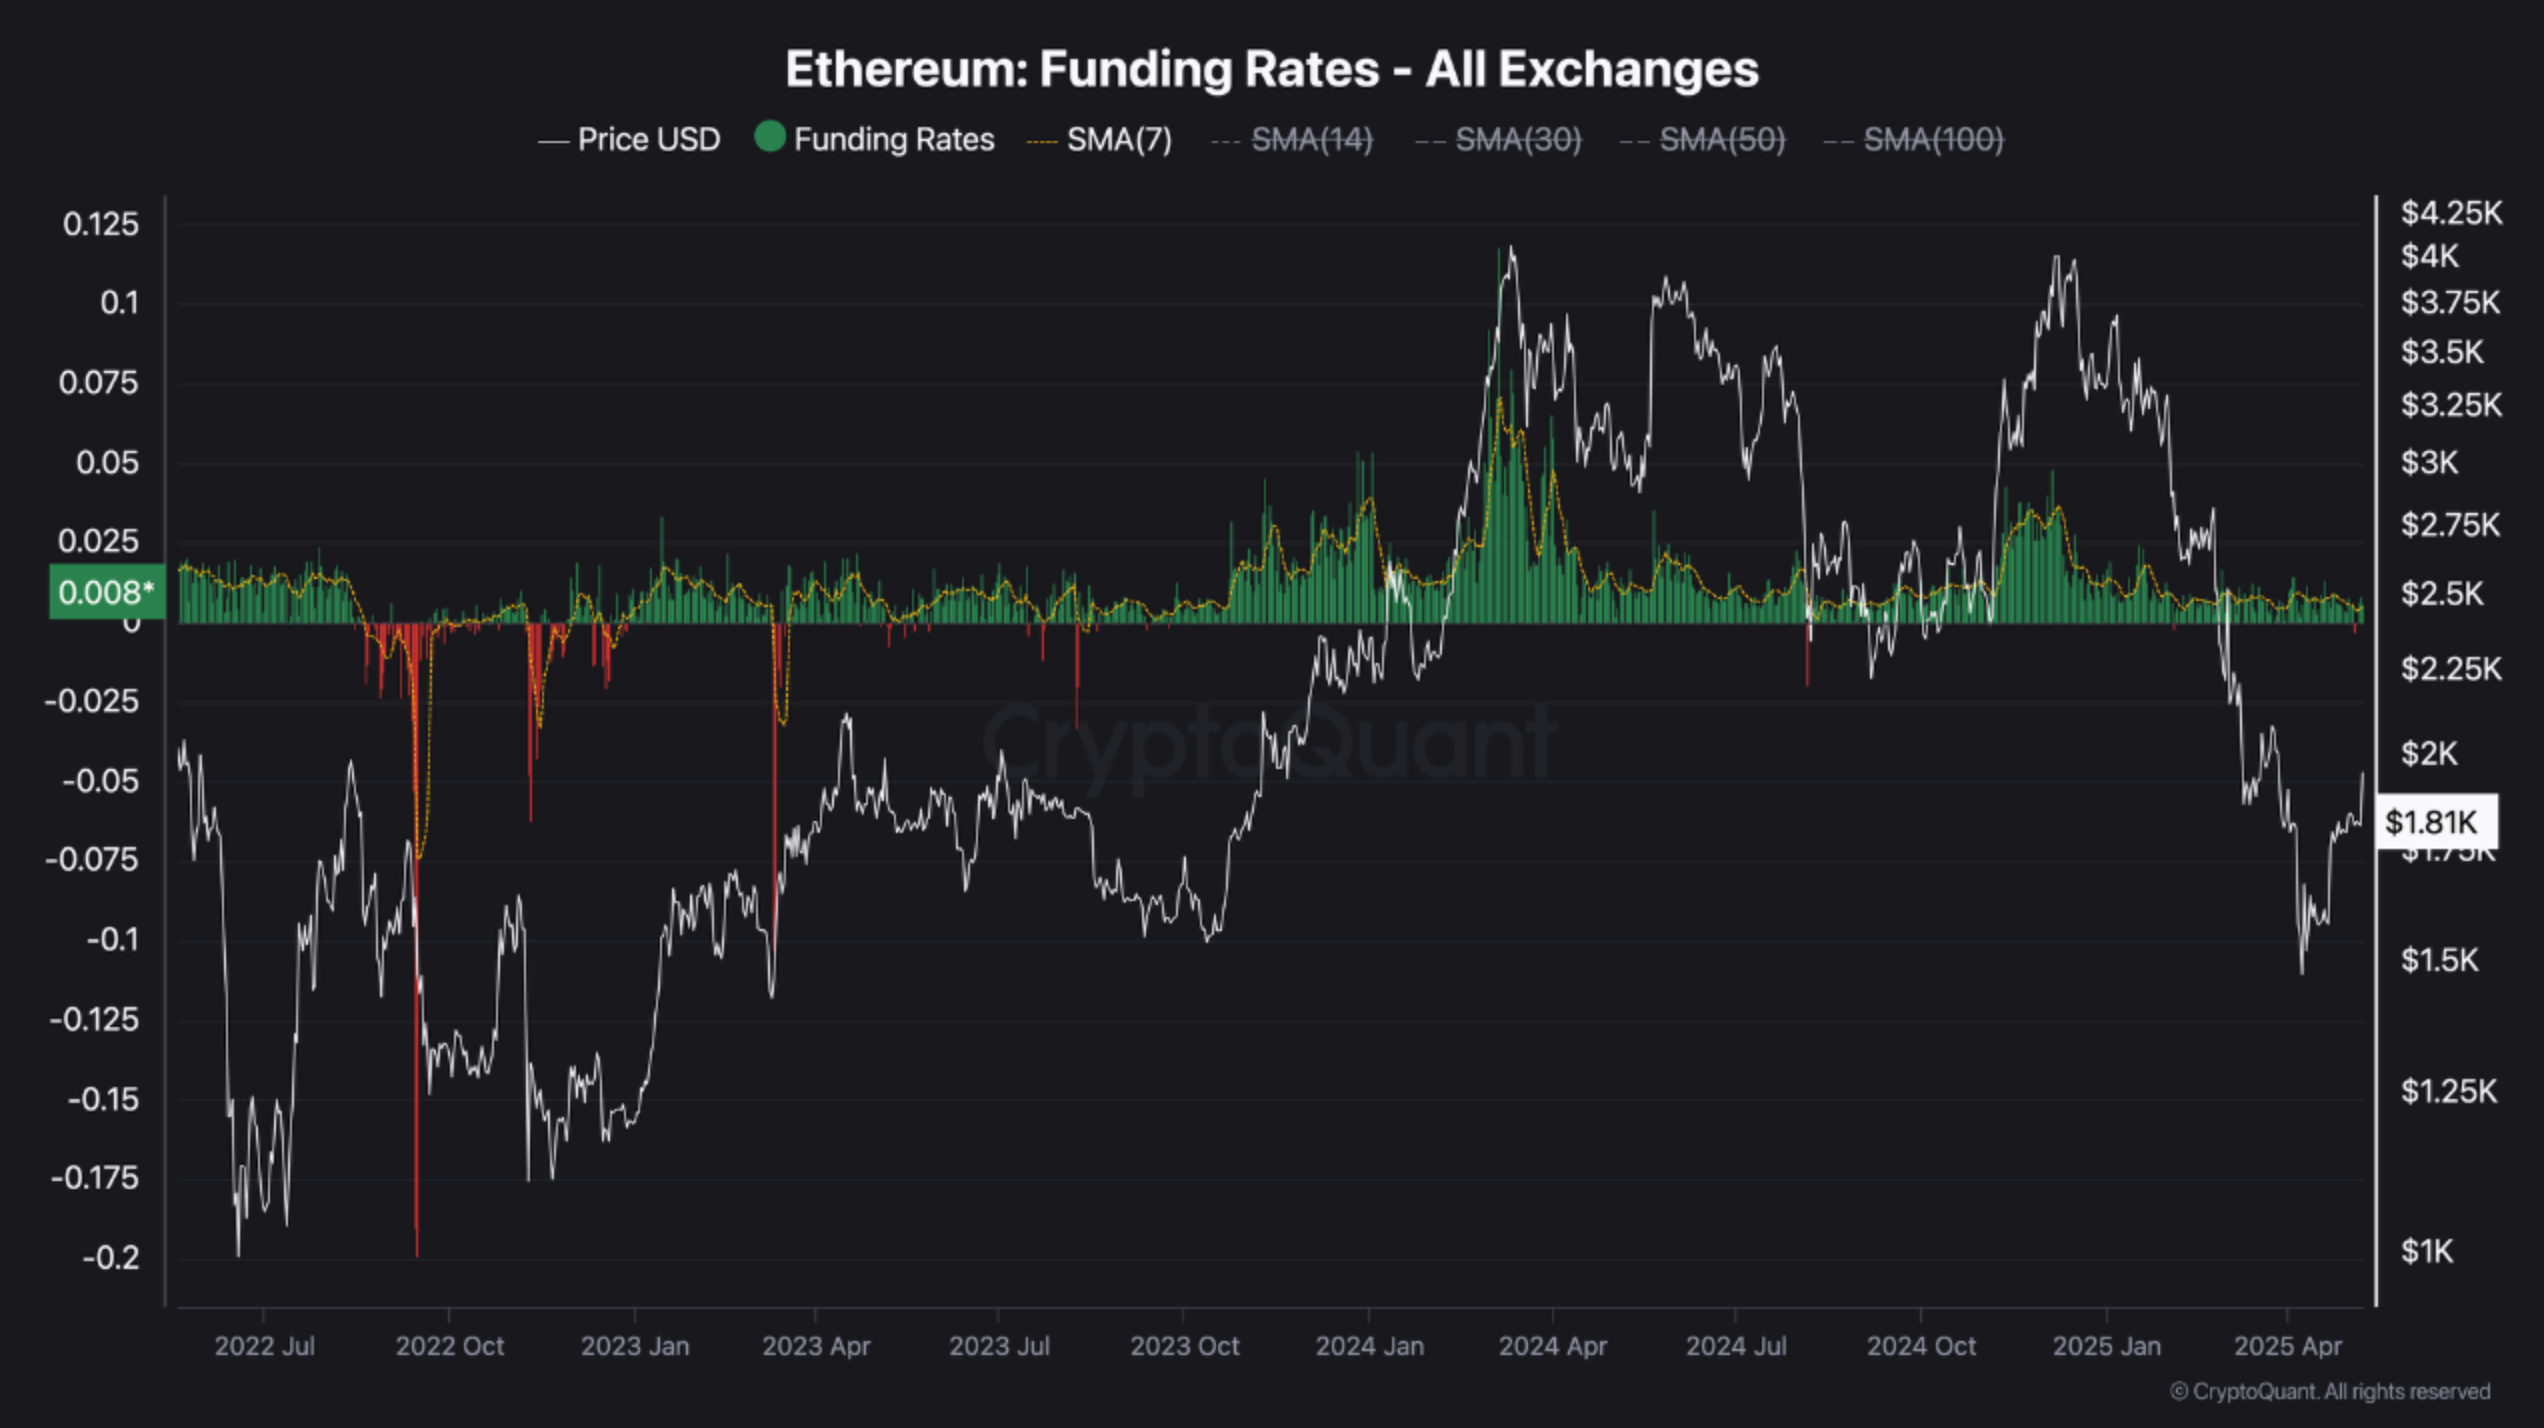The width and height of the screenshot is (2544, 1428).
Task: Click the 2025 Apr date axis label
Action: (2287, 1346)
